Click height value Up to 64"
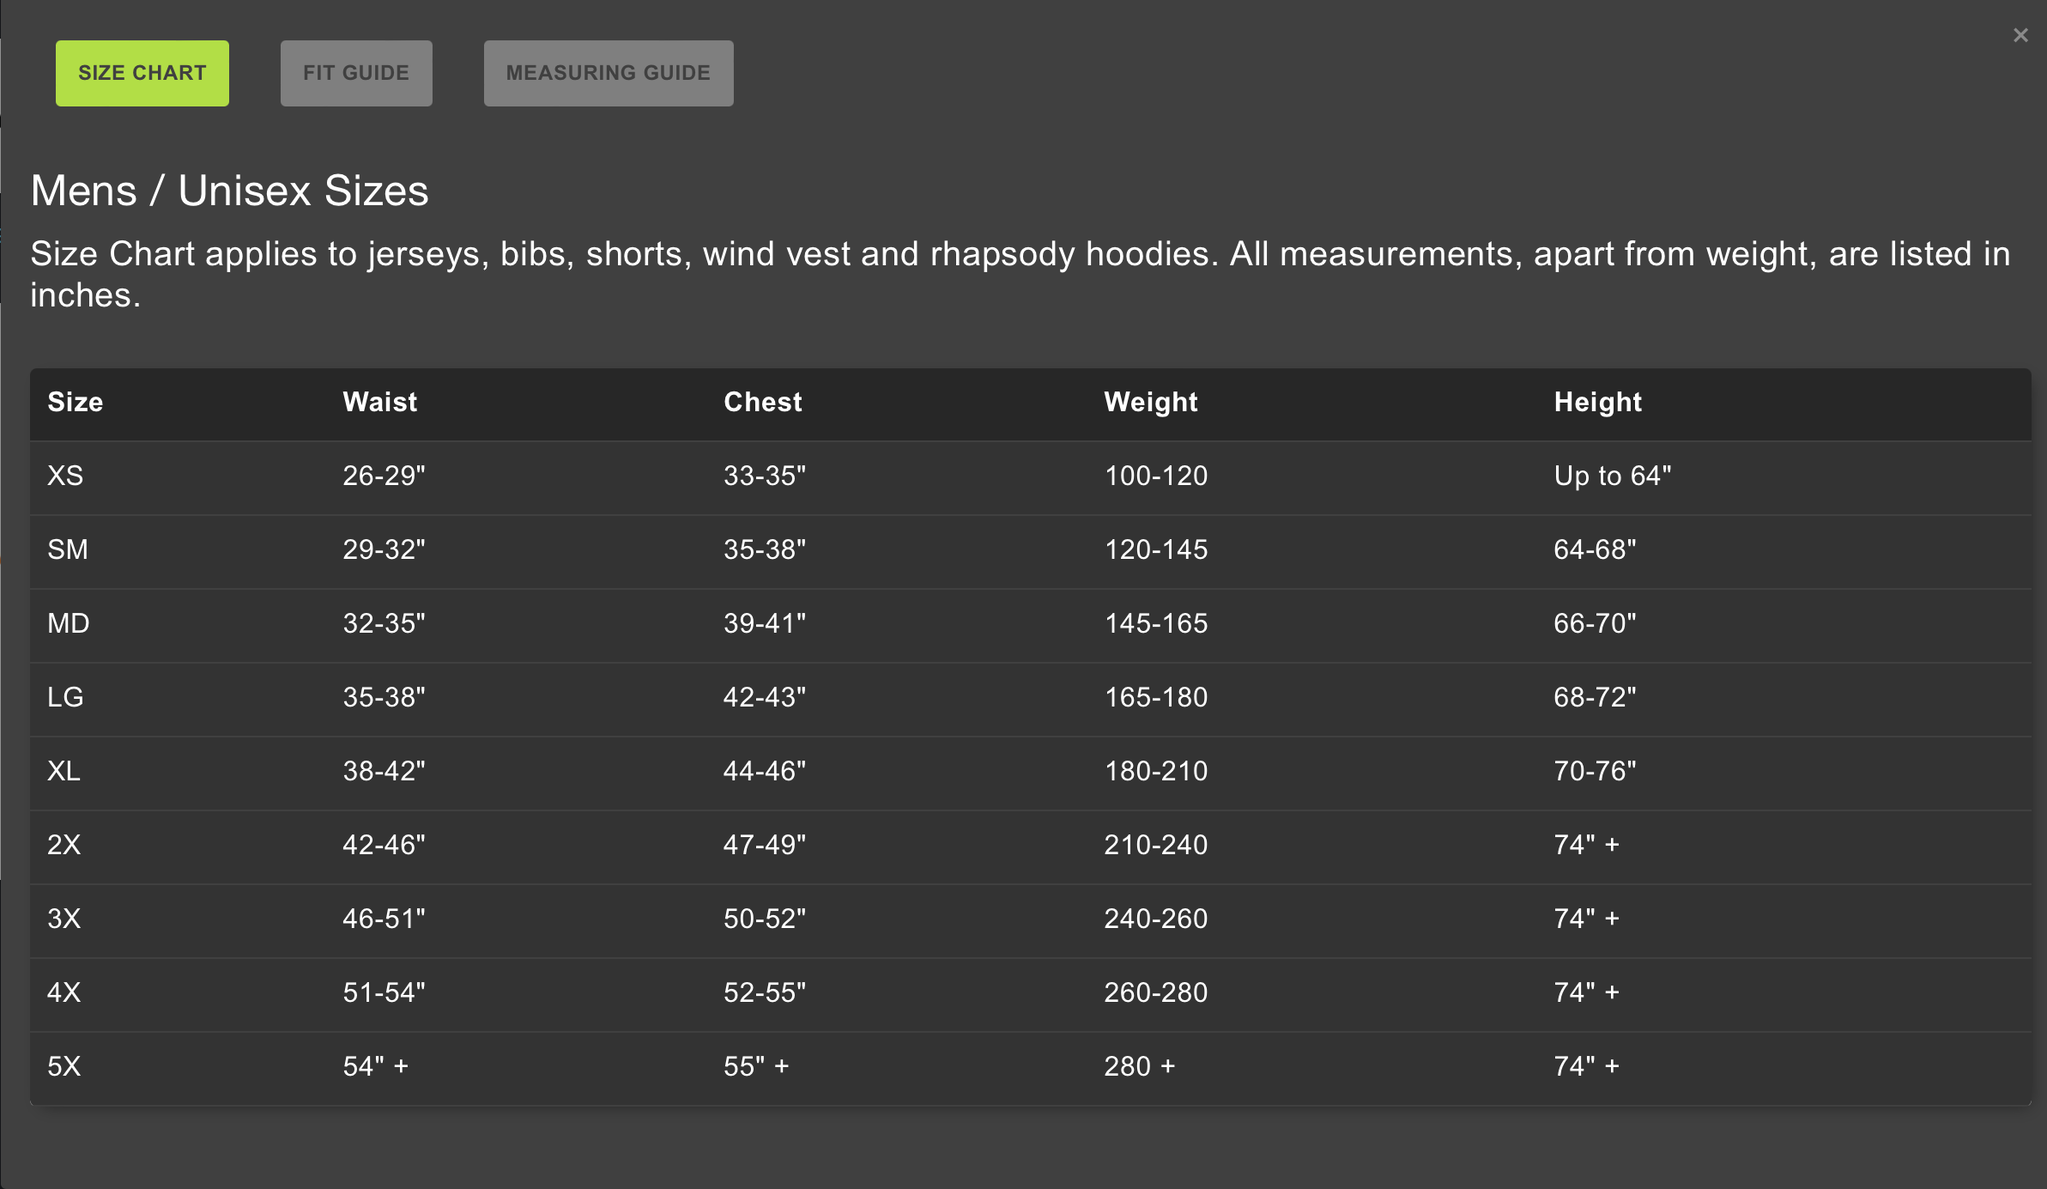Screen dimensions: 2047x1189 pyautogui.click(x=1613, y=476)
